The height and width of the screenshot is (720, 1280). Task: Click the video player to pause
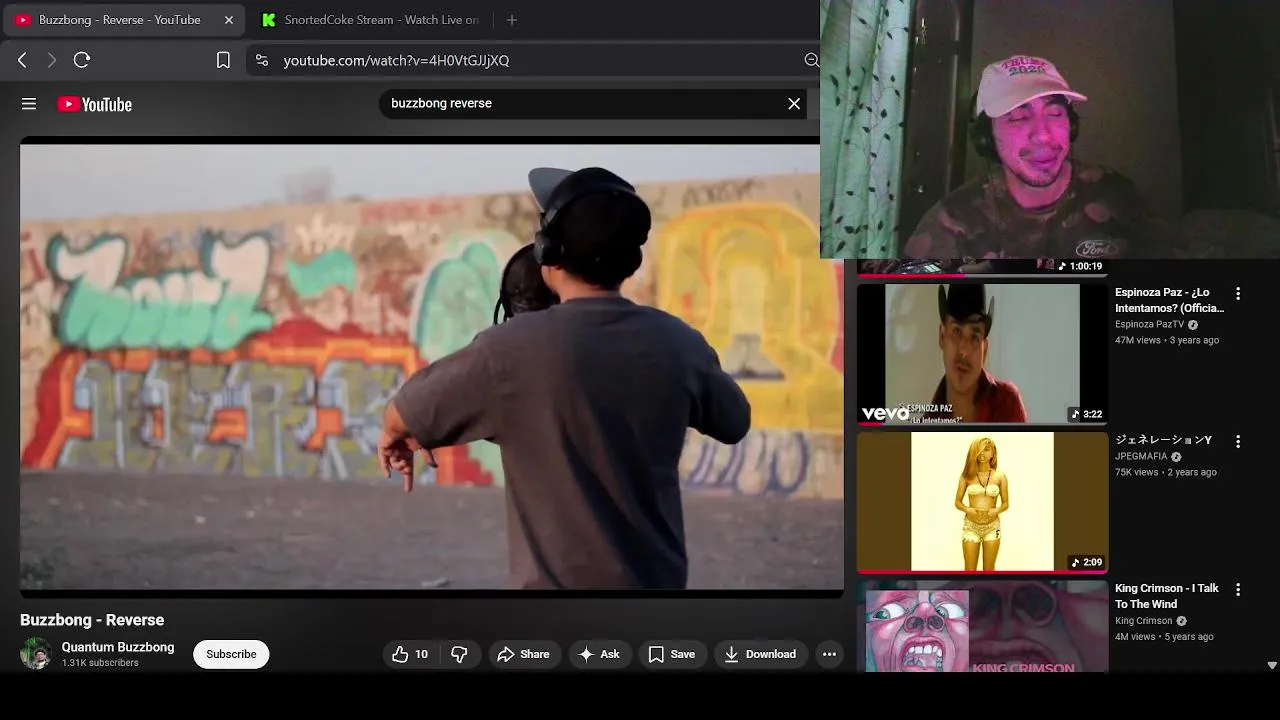tap(432, 367)
